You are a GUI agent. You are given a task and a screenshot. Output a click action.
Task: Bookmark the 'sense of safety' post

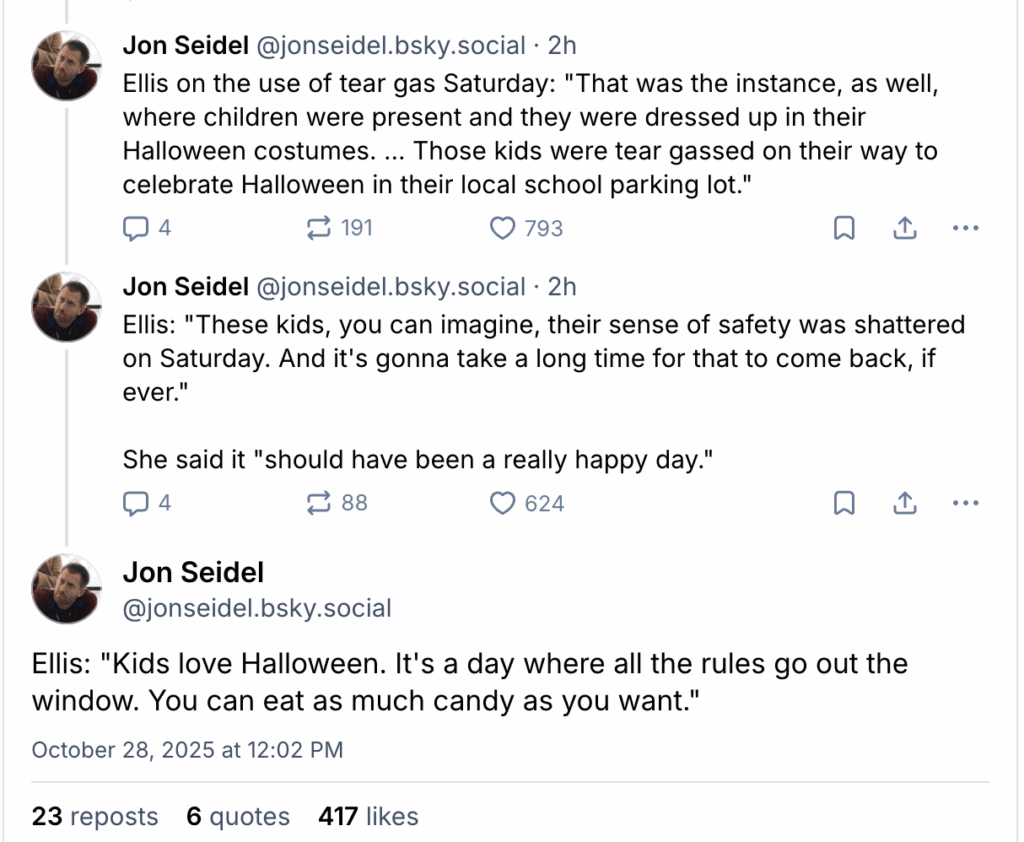pos(844,504)
